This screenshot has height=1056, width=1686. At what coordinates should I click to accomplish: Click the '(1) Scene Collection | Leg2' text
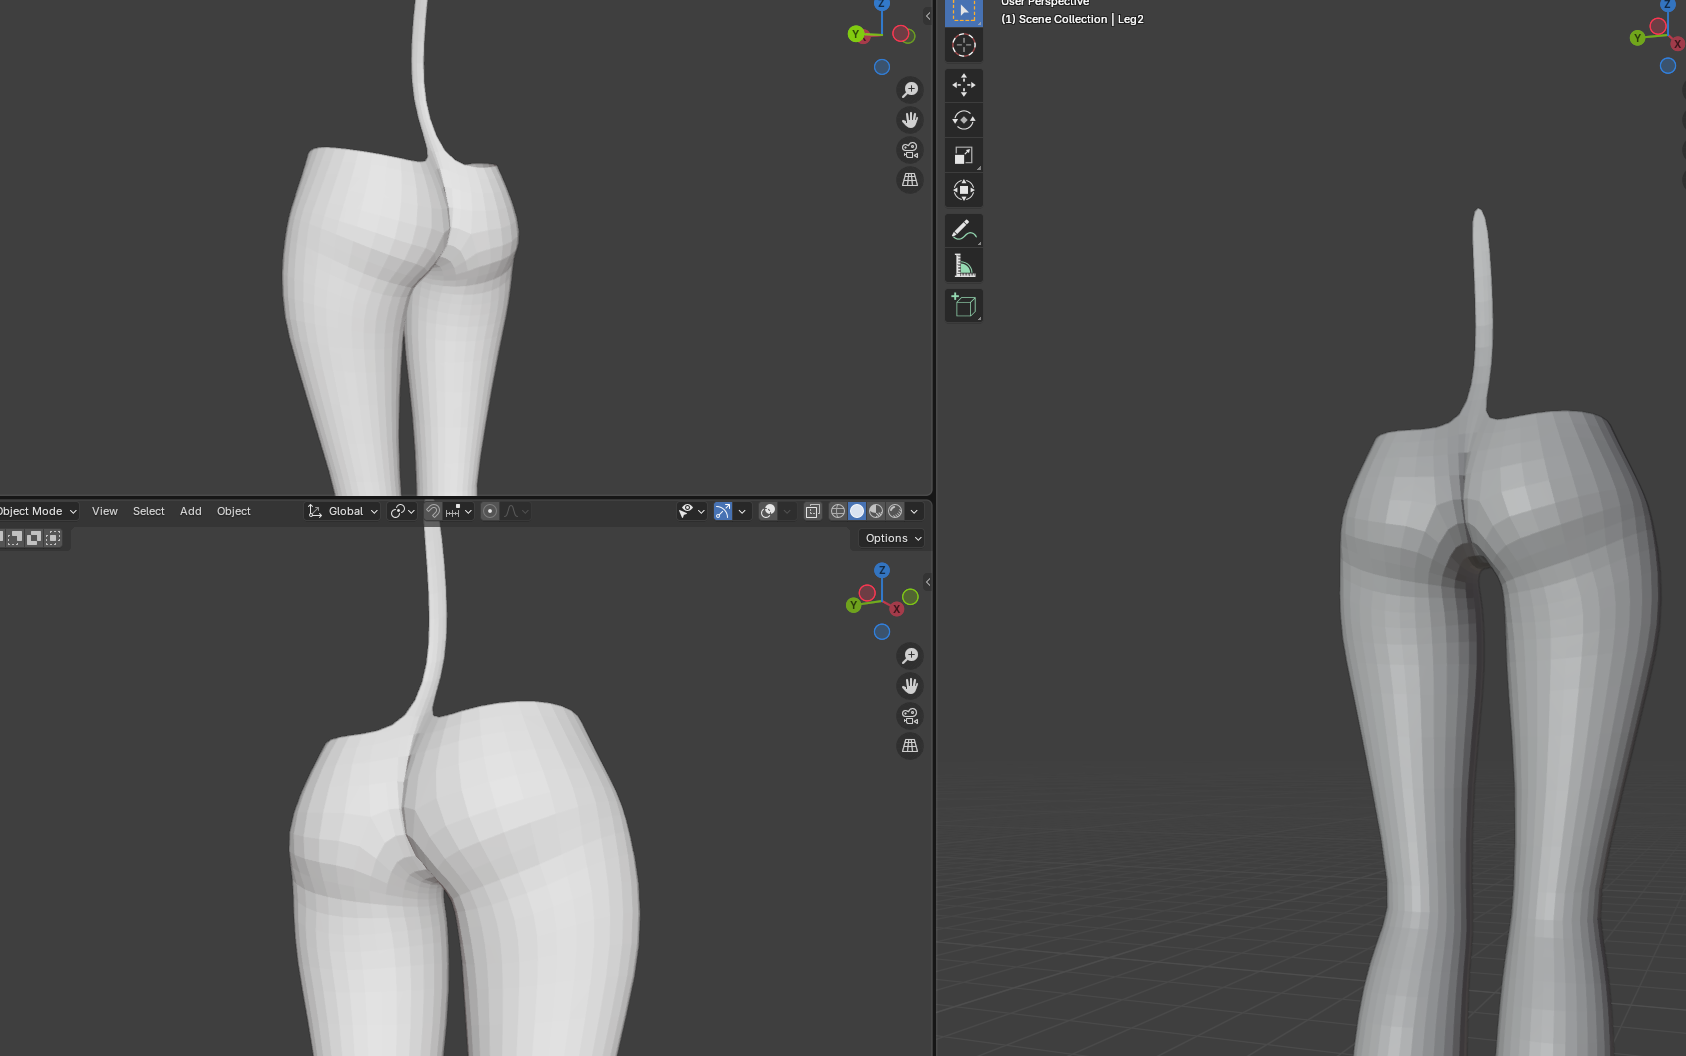1072,19
